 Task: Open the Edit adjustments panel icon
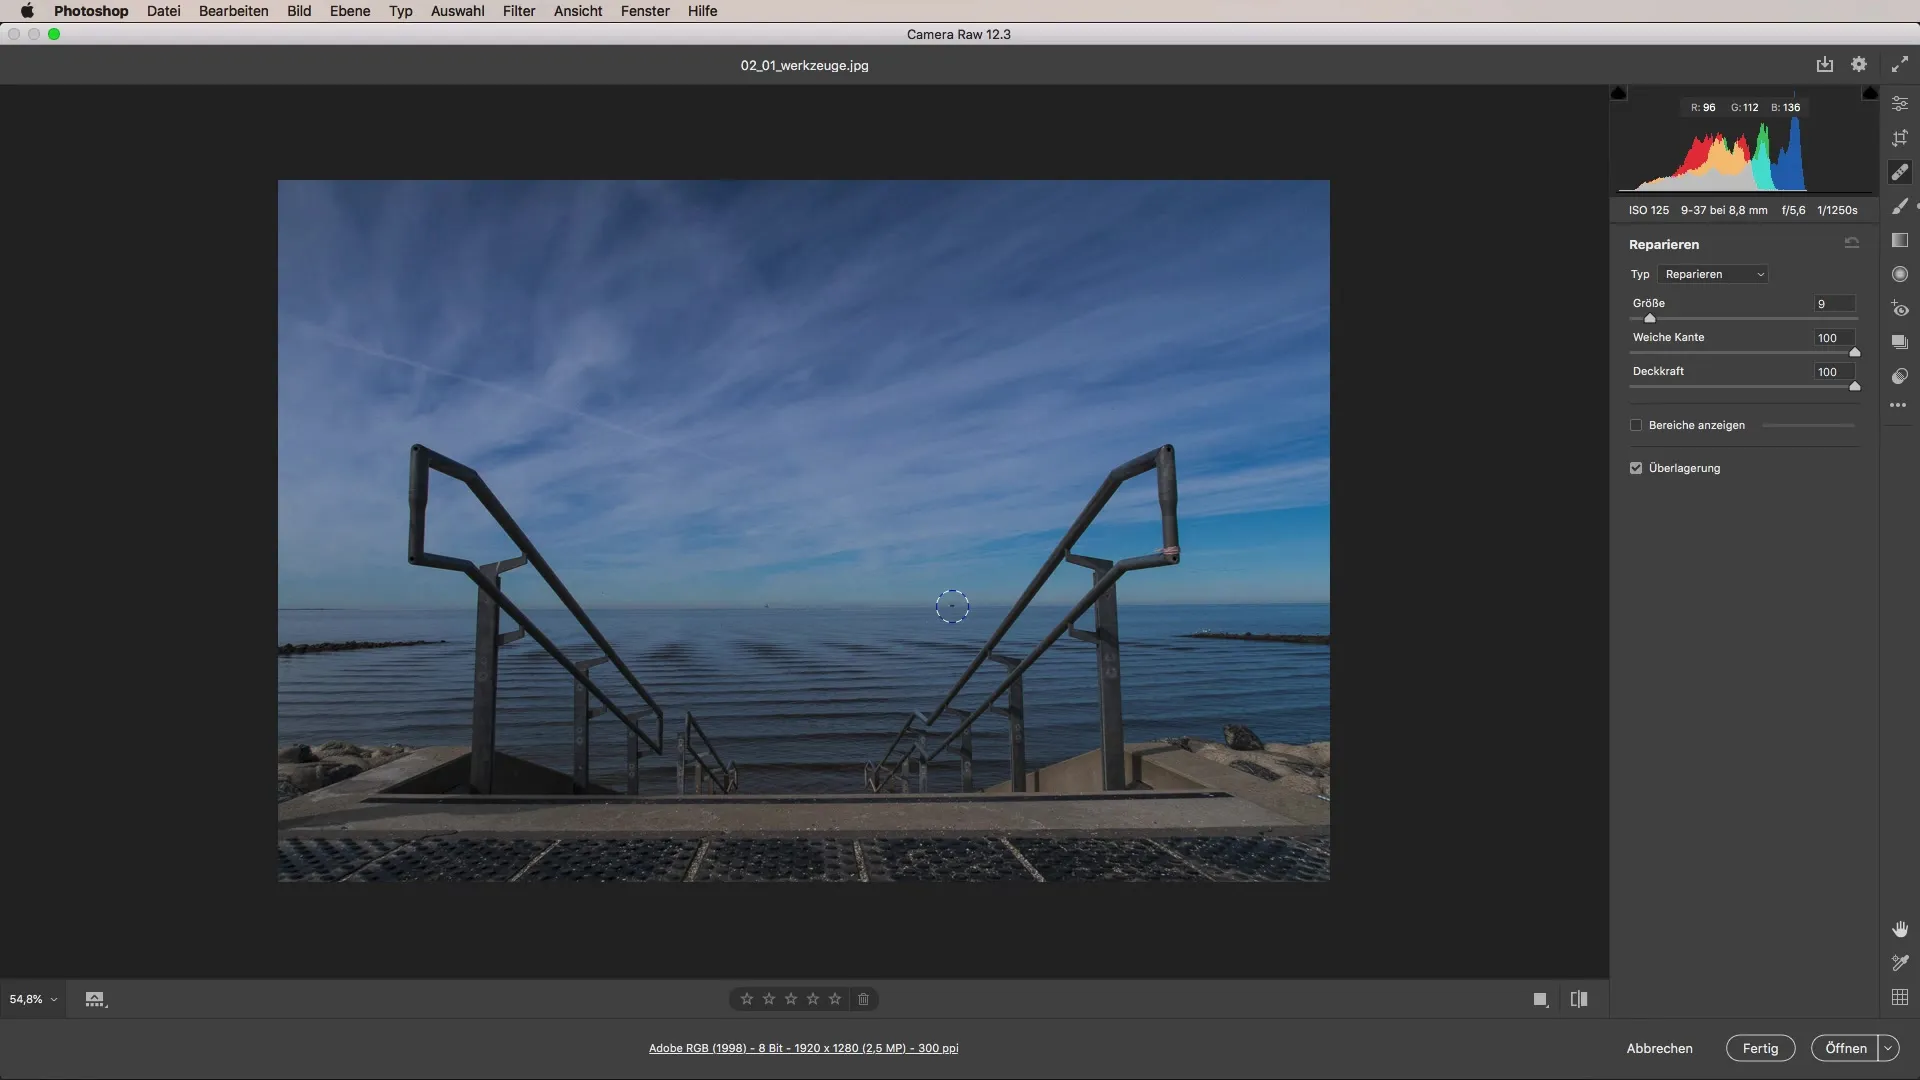[1900, 104]
